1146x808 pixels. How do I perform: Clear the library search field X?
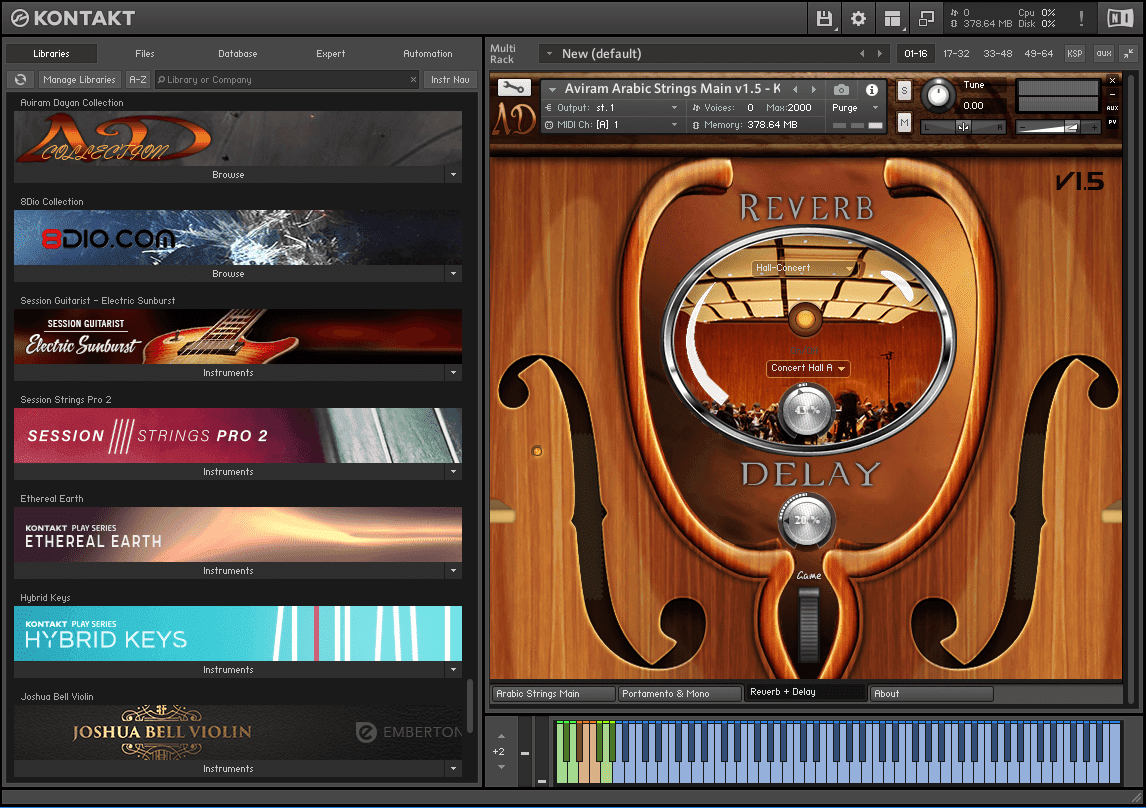[413, 80]
